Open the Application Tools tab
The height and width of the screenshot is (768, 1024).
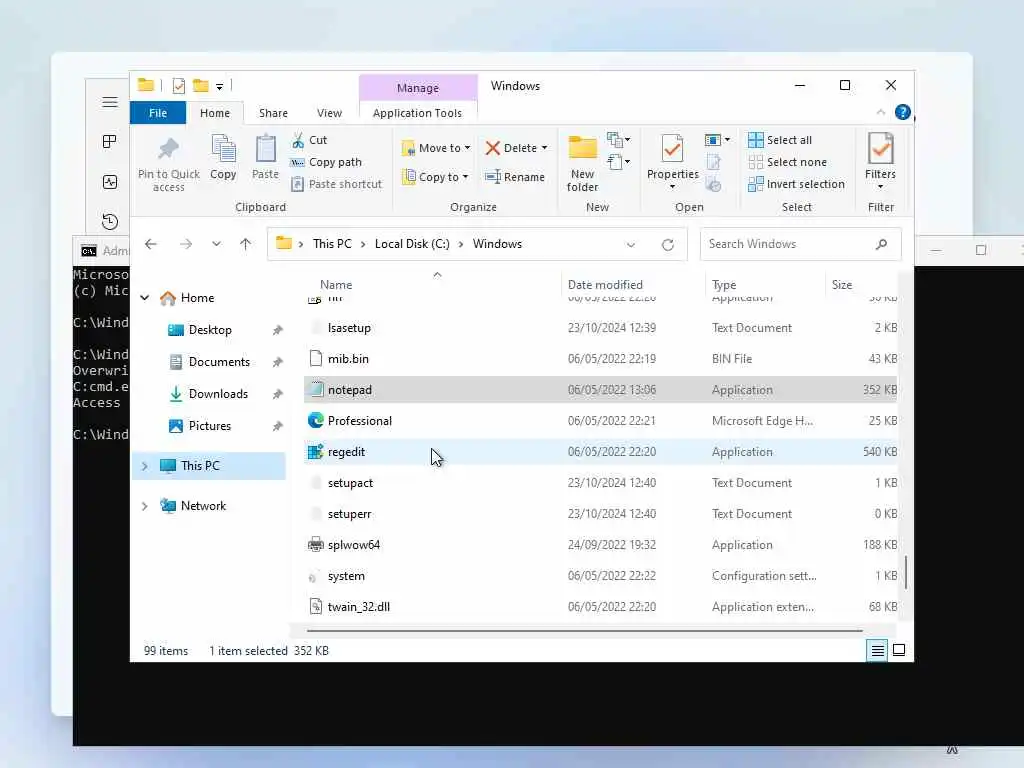tap(417, 113)
